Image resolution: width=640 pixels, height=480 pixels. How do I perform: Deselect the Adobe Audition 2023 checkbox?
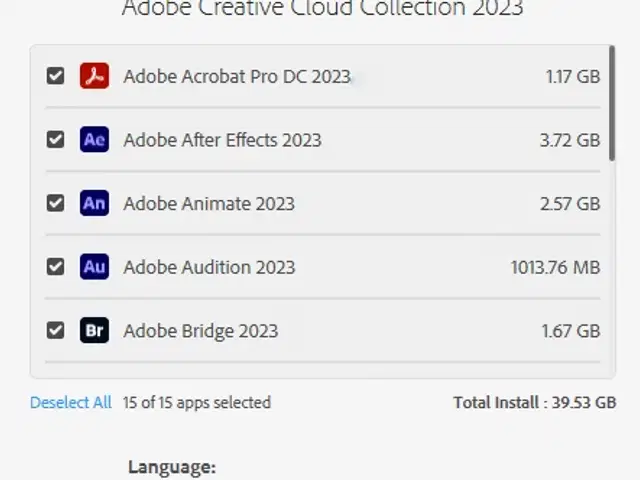click(55, 267)
